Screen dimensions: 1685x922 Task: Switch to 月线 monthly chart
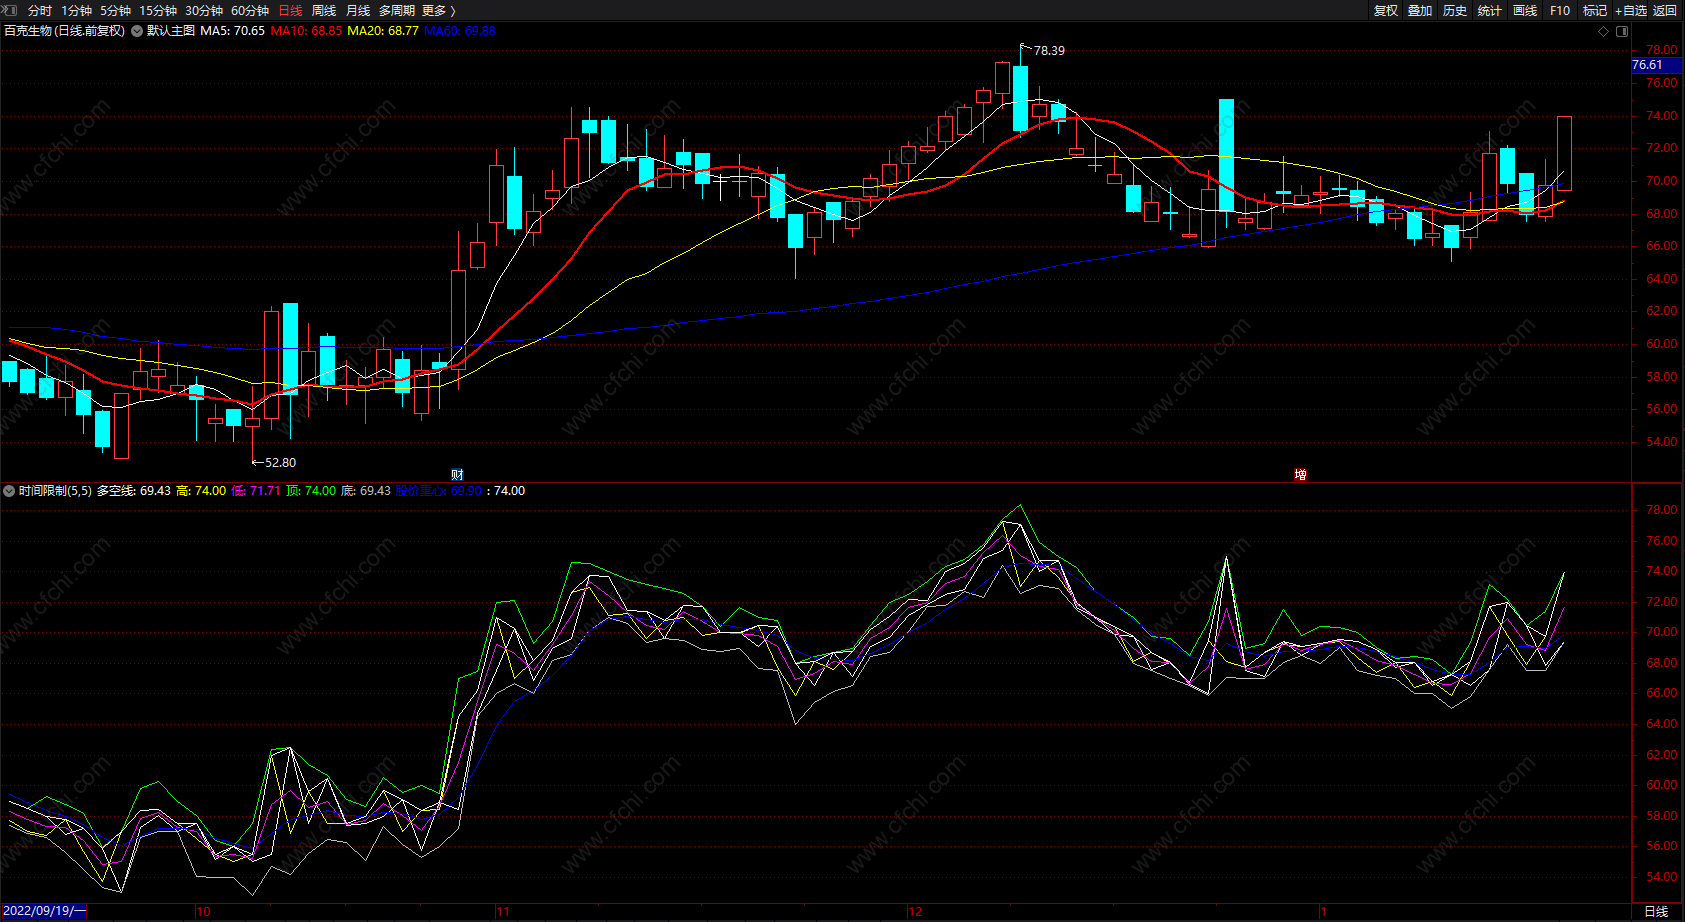pos(358,10)
